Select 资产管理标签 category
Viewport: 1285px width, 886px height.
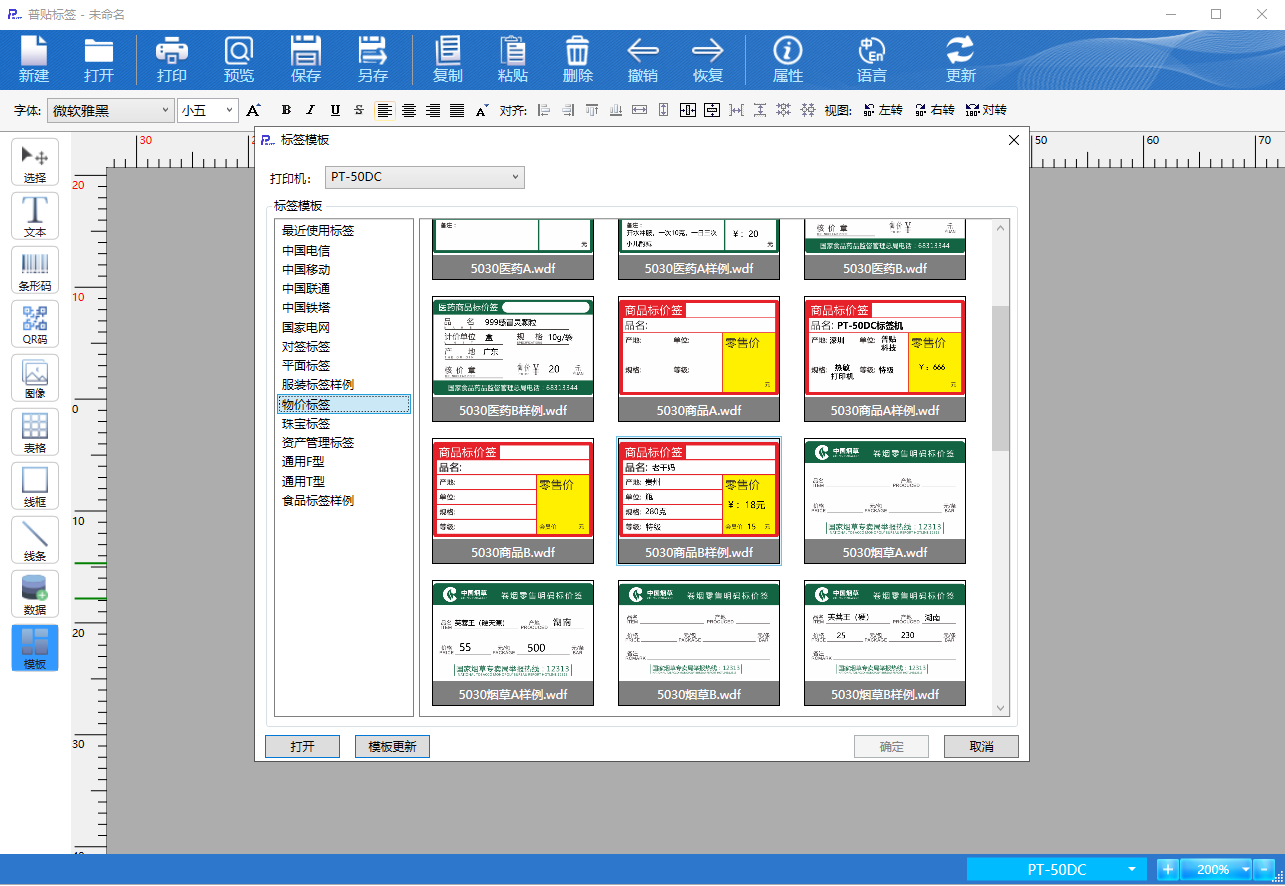[x=318, y=443]
